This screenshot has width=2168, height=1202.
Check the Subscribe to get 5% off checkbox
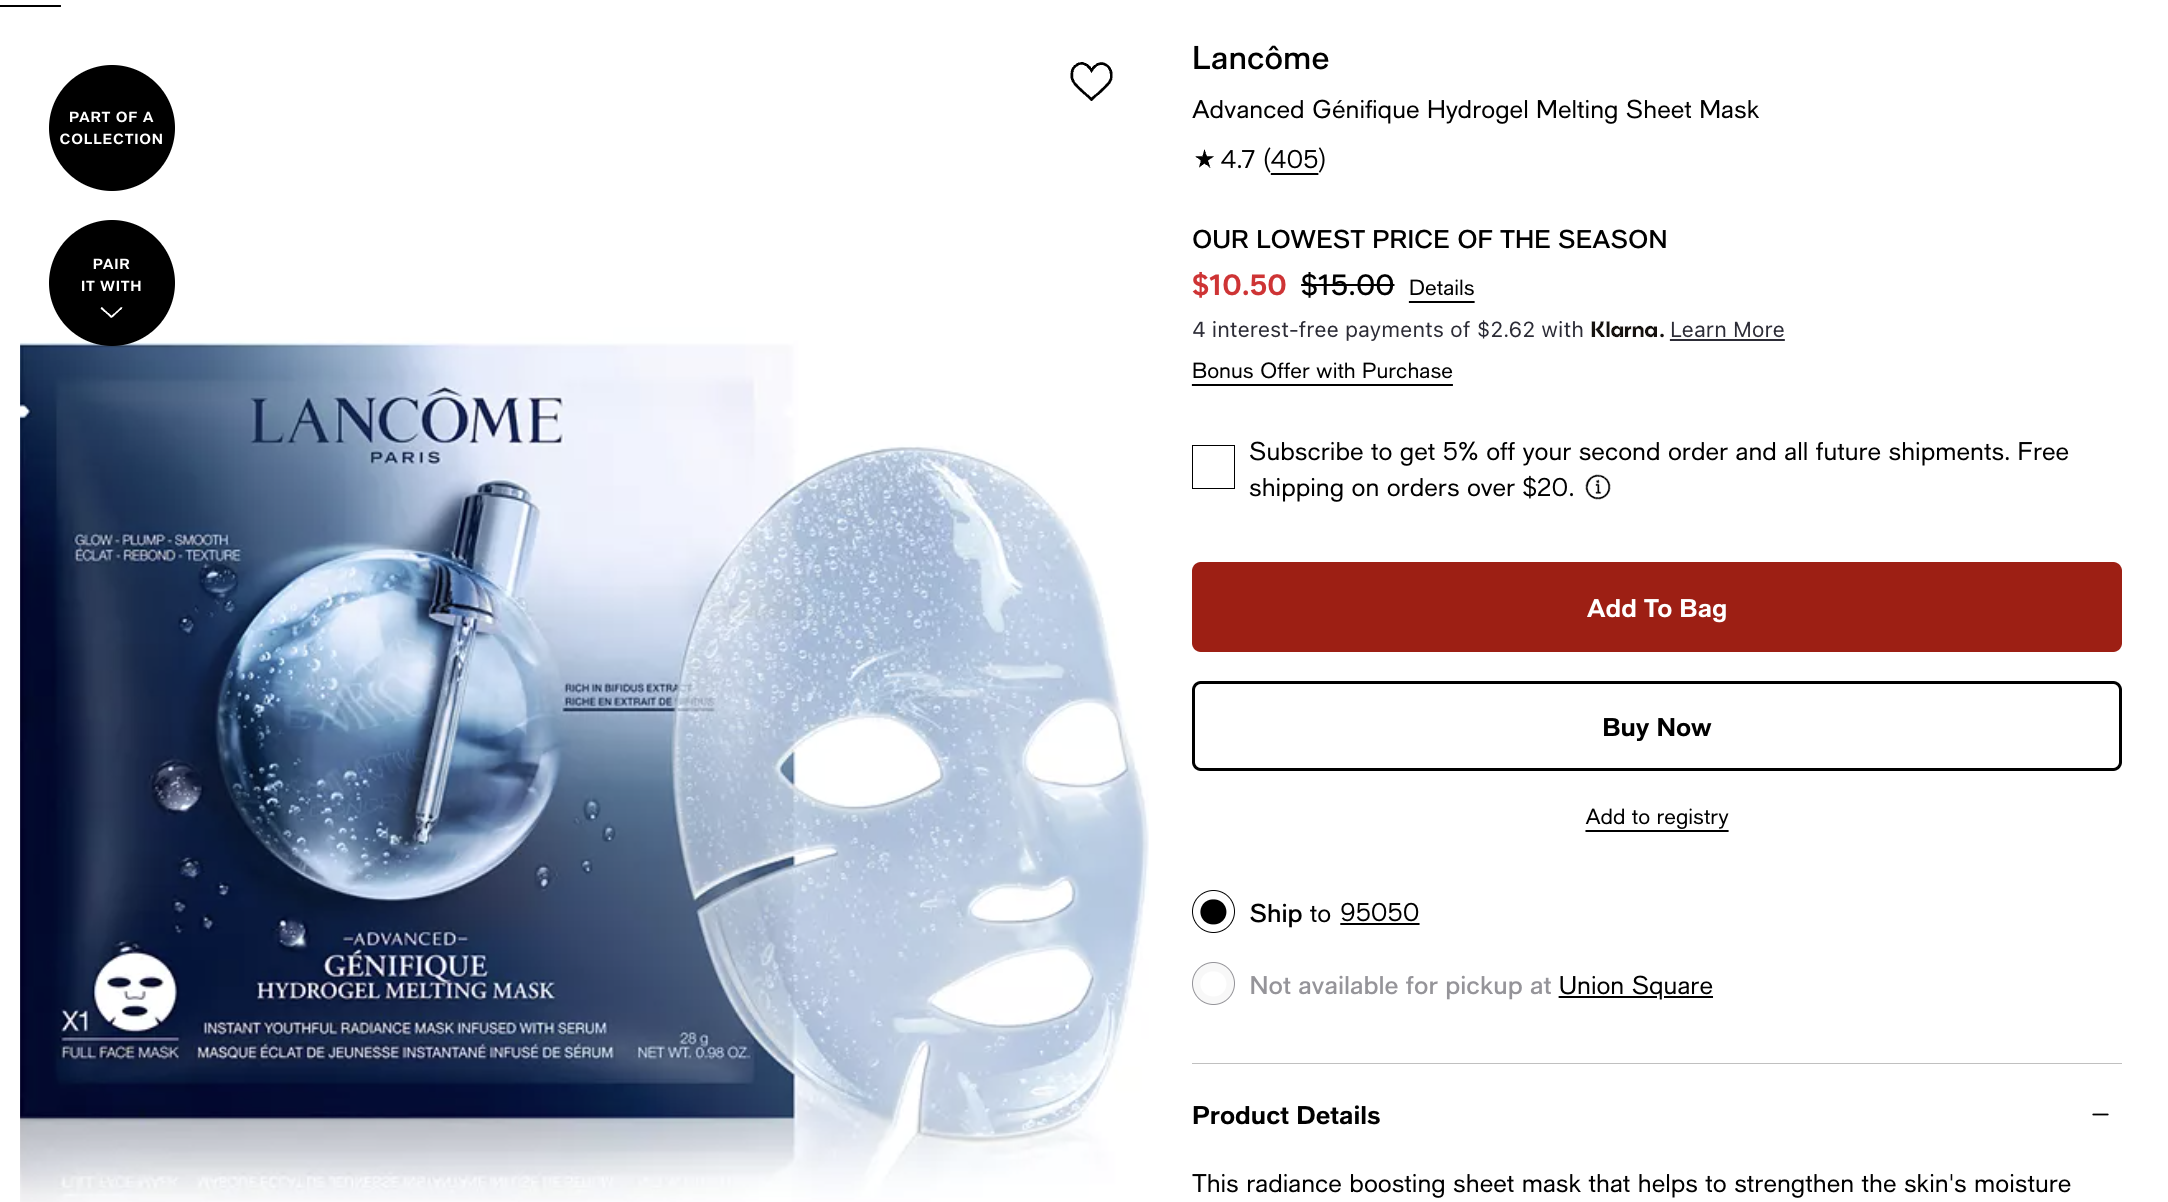pyautogui.click(x=1213, y=467)
